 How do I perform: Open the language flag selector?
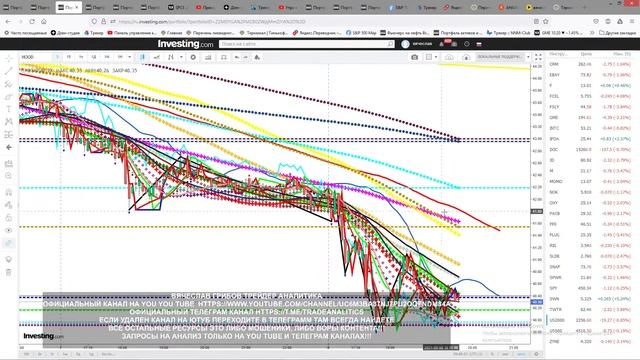coord(479,44)
